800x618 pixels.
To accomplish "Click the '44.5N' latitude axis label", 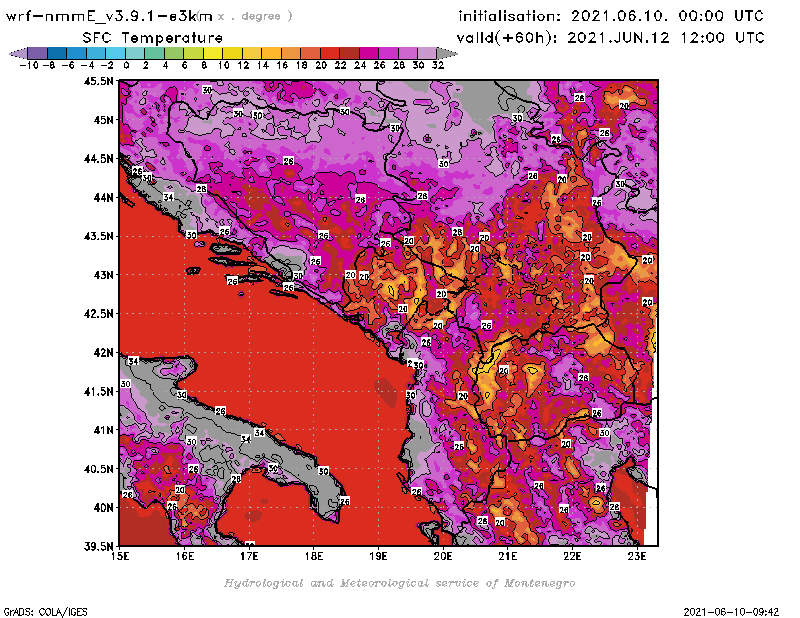I will (98, 159).
